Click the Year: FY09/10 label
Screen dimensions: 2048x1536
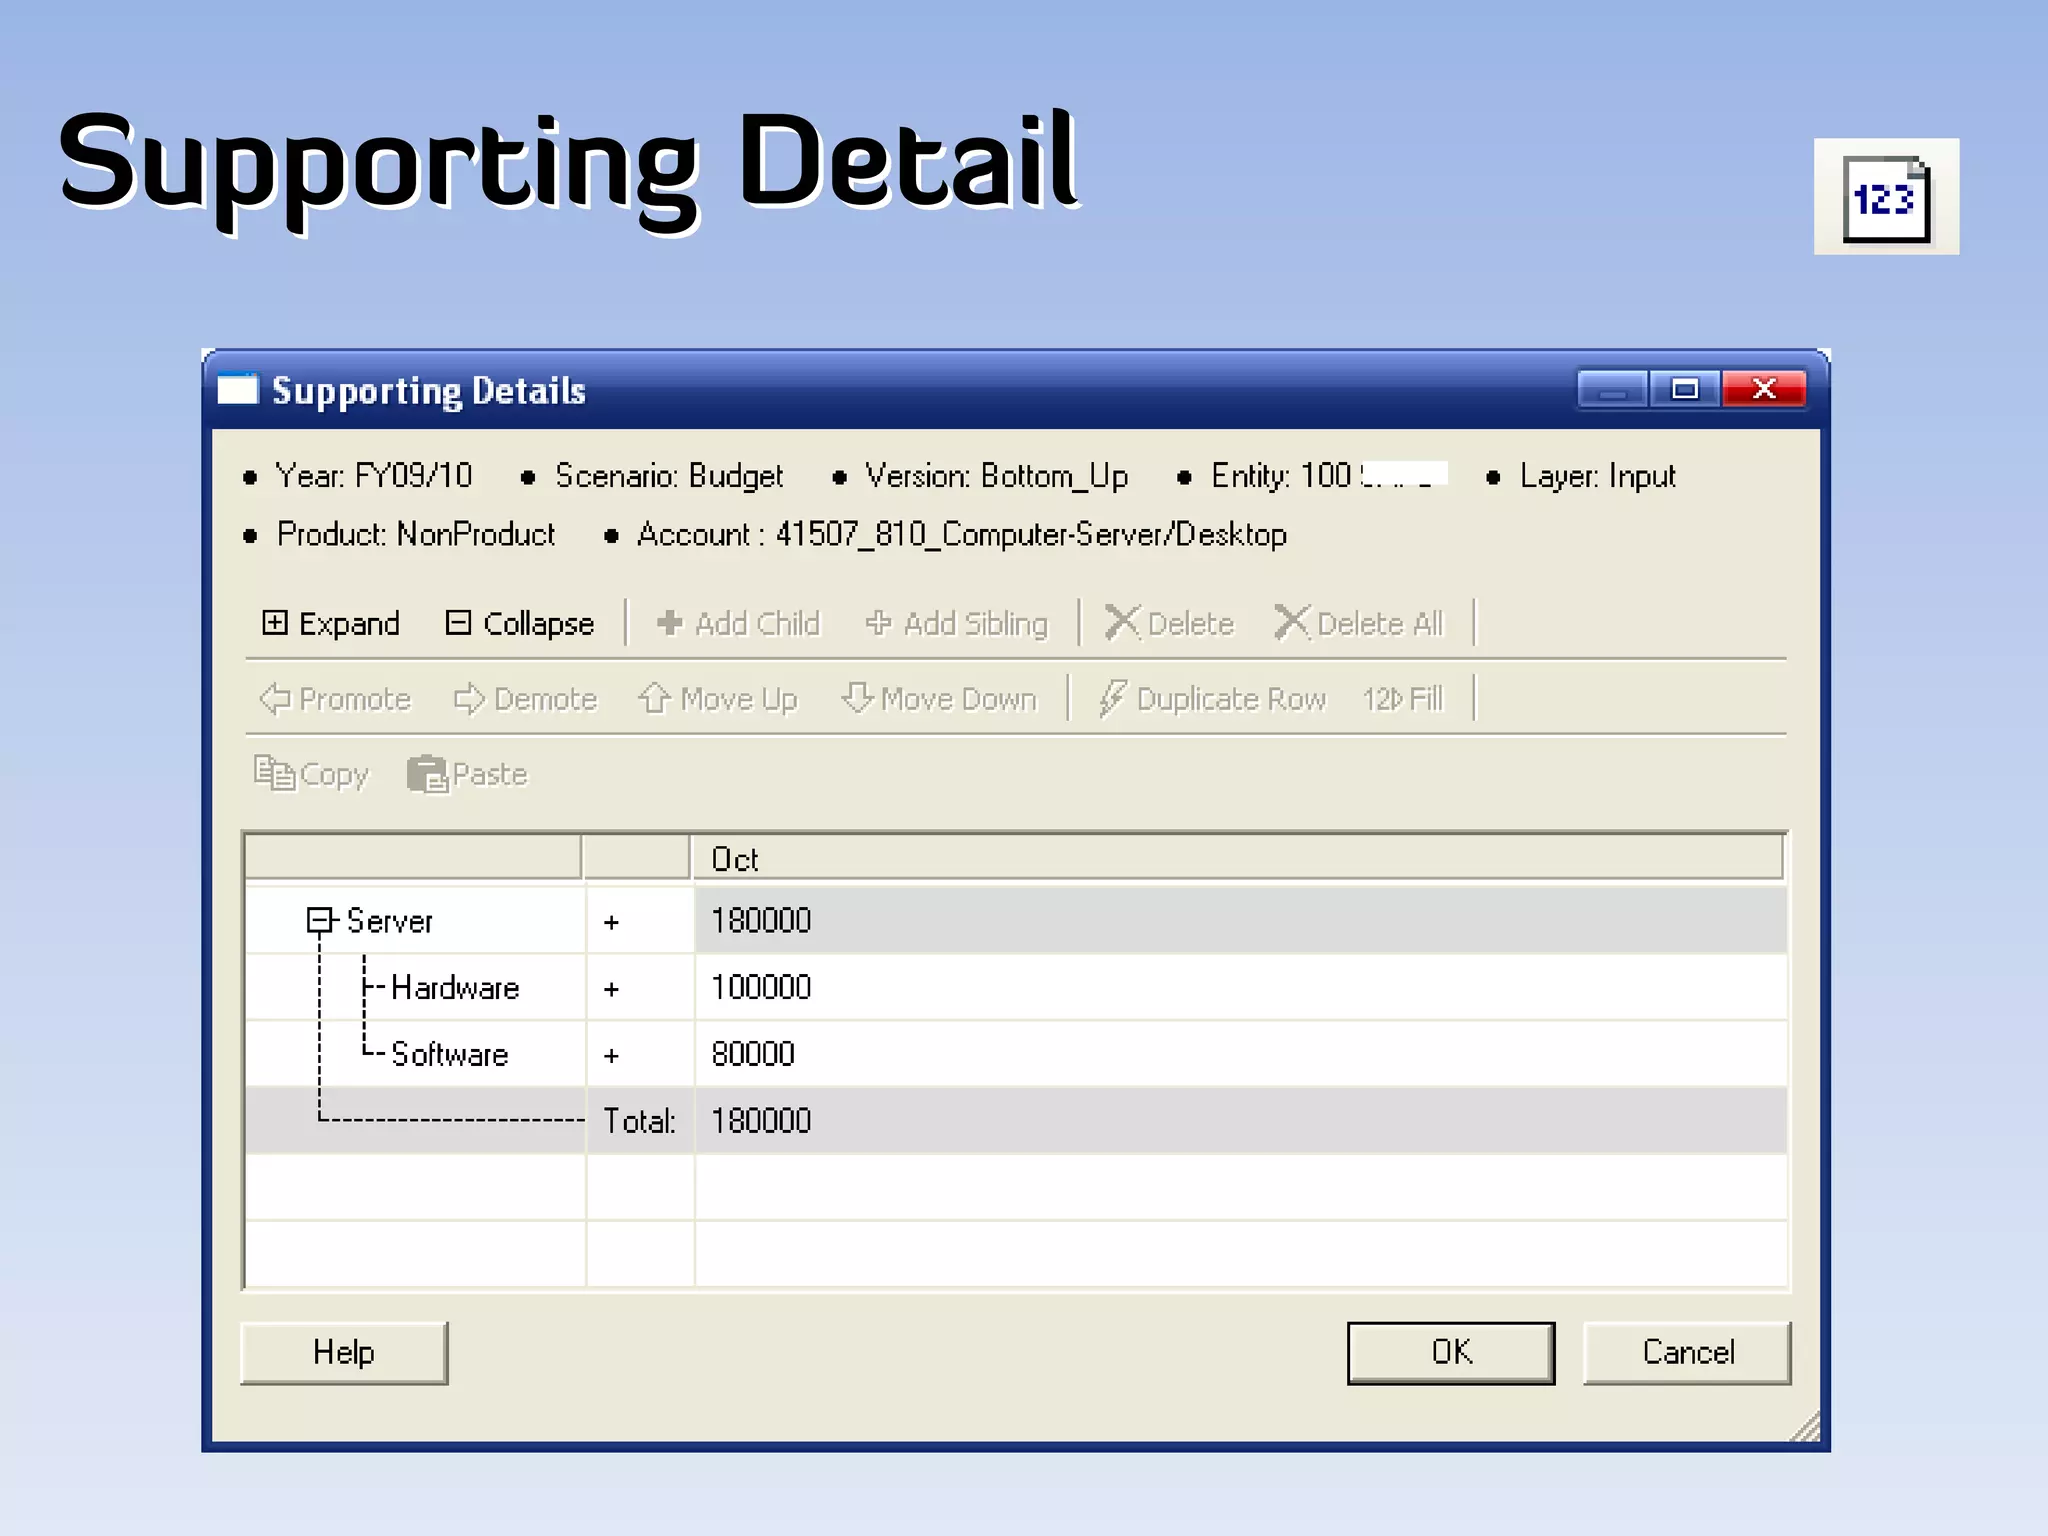point(374,476)
